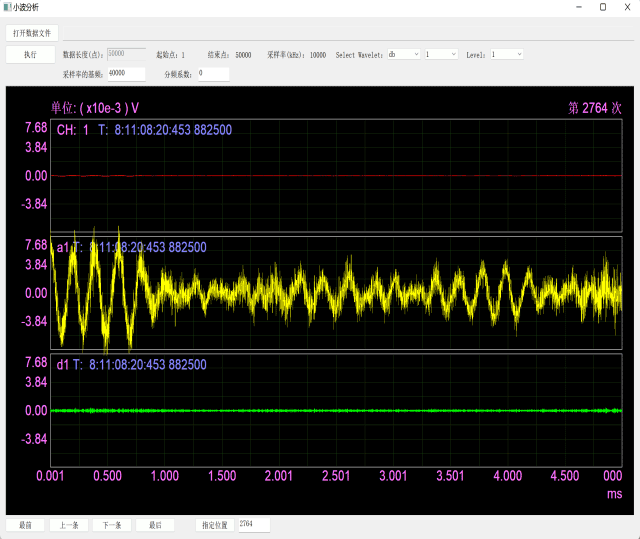640x539 pixels.
Task: Click the 第 2764 次 counter text
Action: tap(595, 108)
